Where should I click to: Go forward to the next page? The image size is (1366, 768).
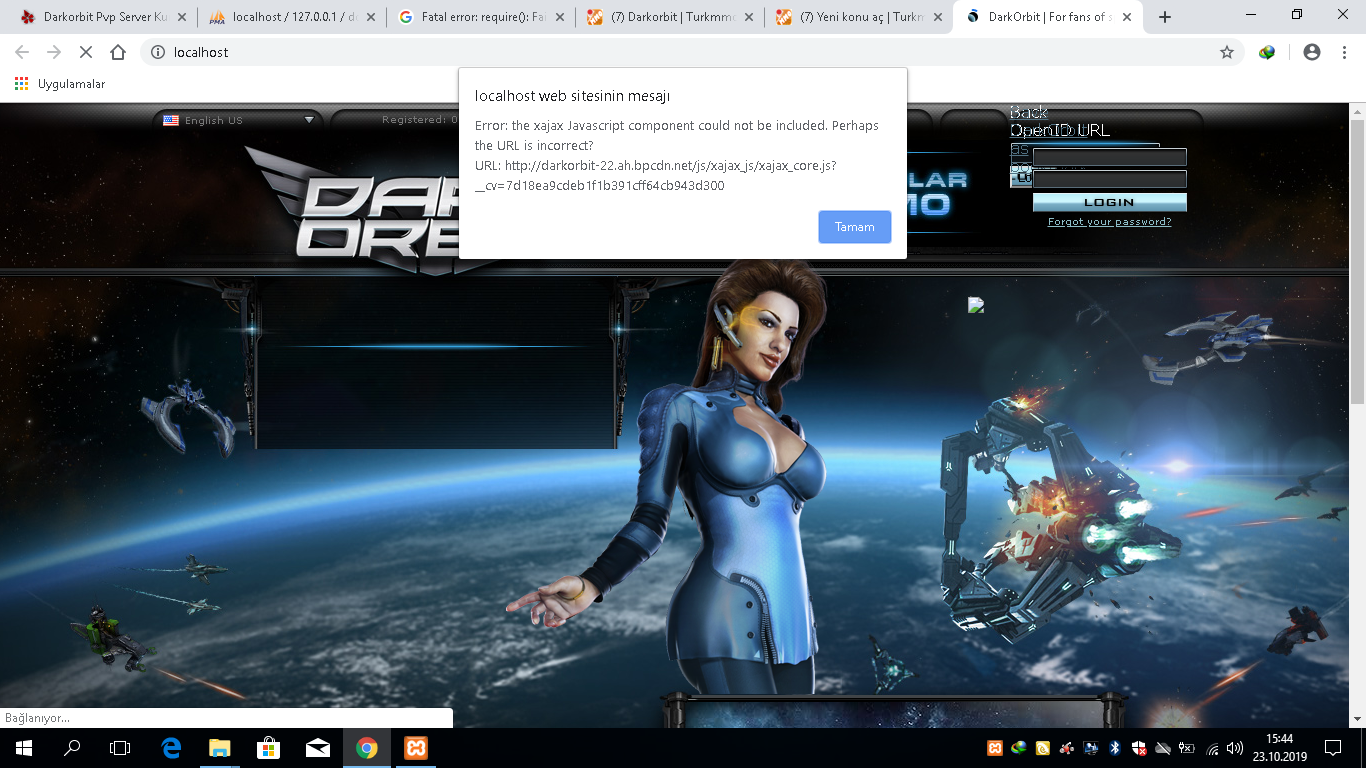pos(54,52)
